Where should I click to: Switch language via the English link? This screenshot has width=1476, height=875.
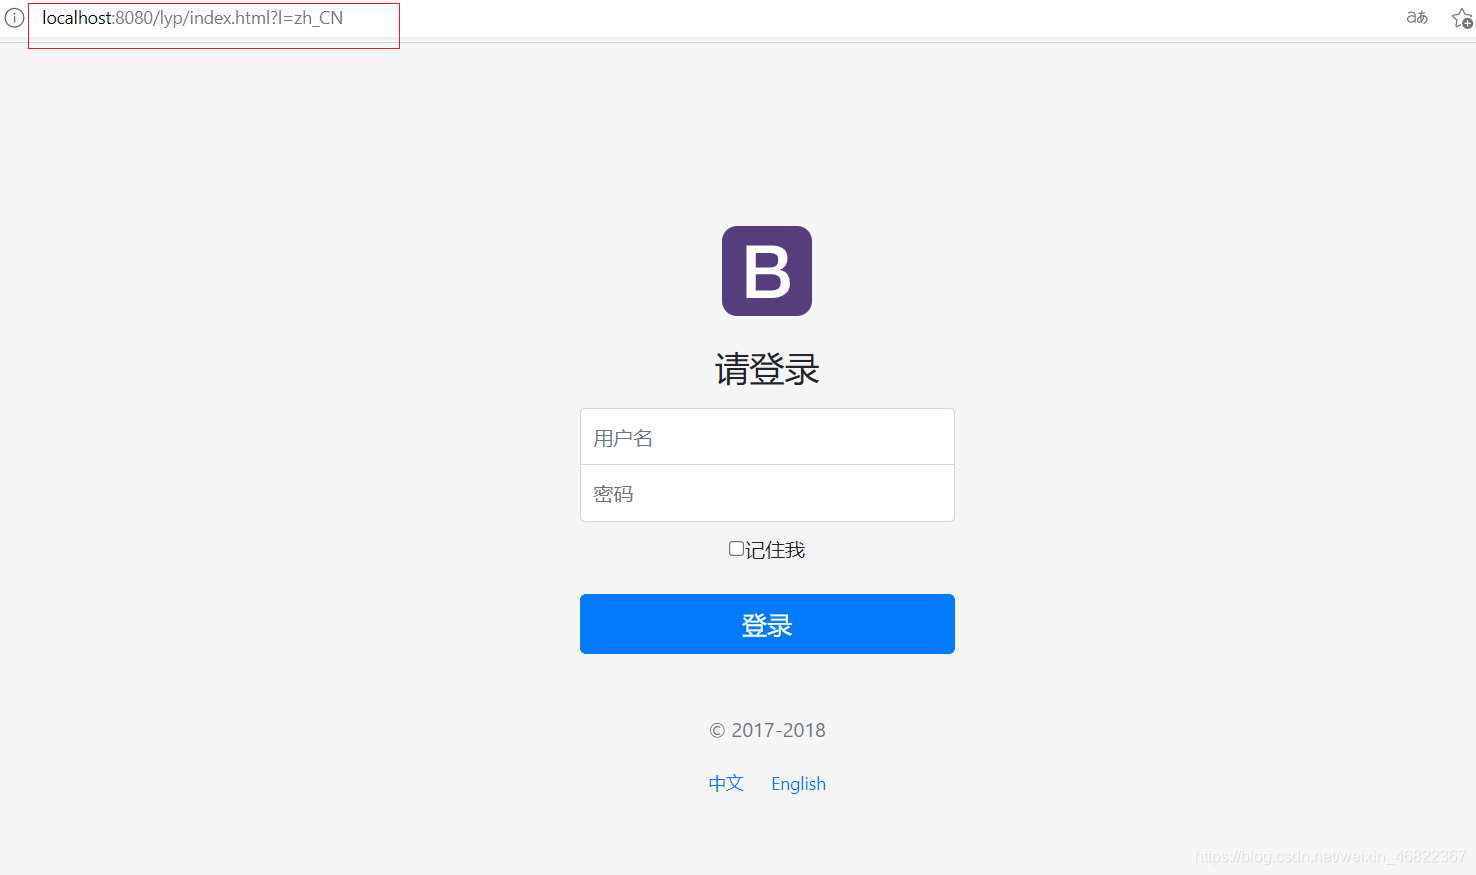(x=798, y=784)
